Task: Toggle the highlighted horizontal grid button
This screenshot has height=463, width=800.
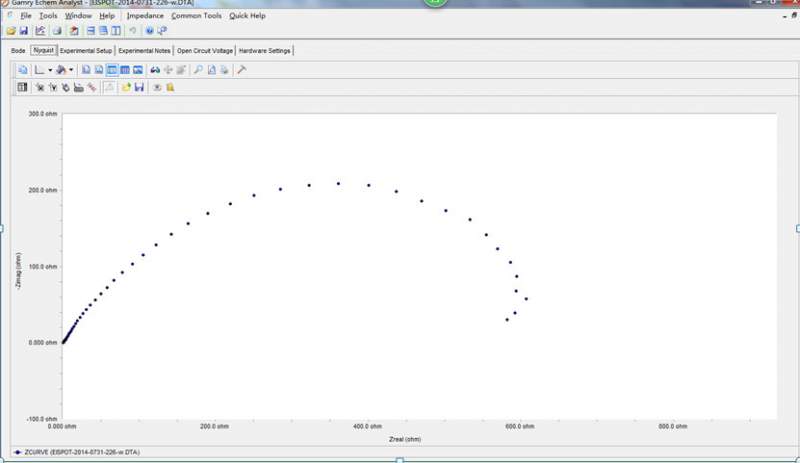Action: (x=112, y=70)
